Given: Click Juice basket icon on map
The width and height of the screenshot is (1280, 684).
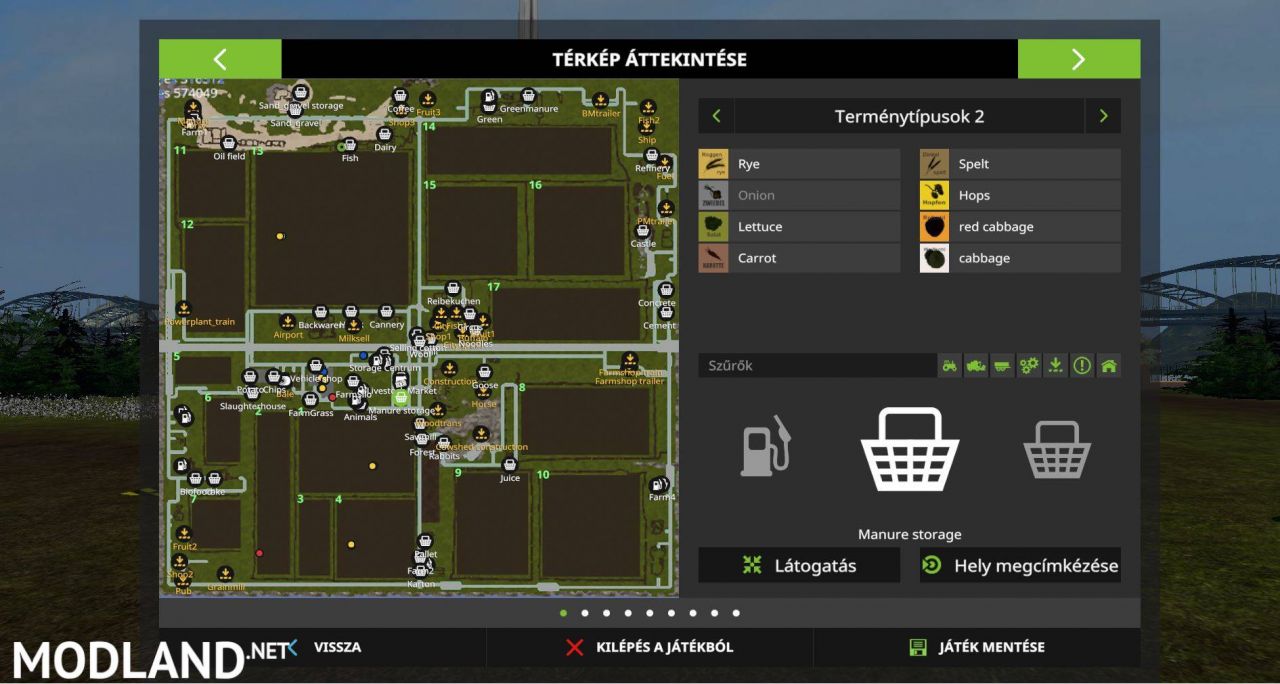Looking at the screenshot, I should tap(510, 465).
